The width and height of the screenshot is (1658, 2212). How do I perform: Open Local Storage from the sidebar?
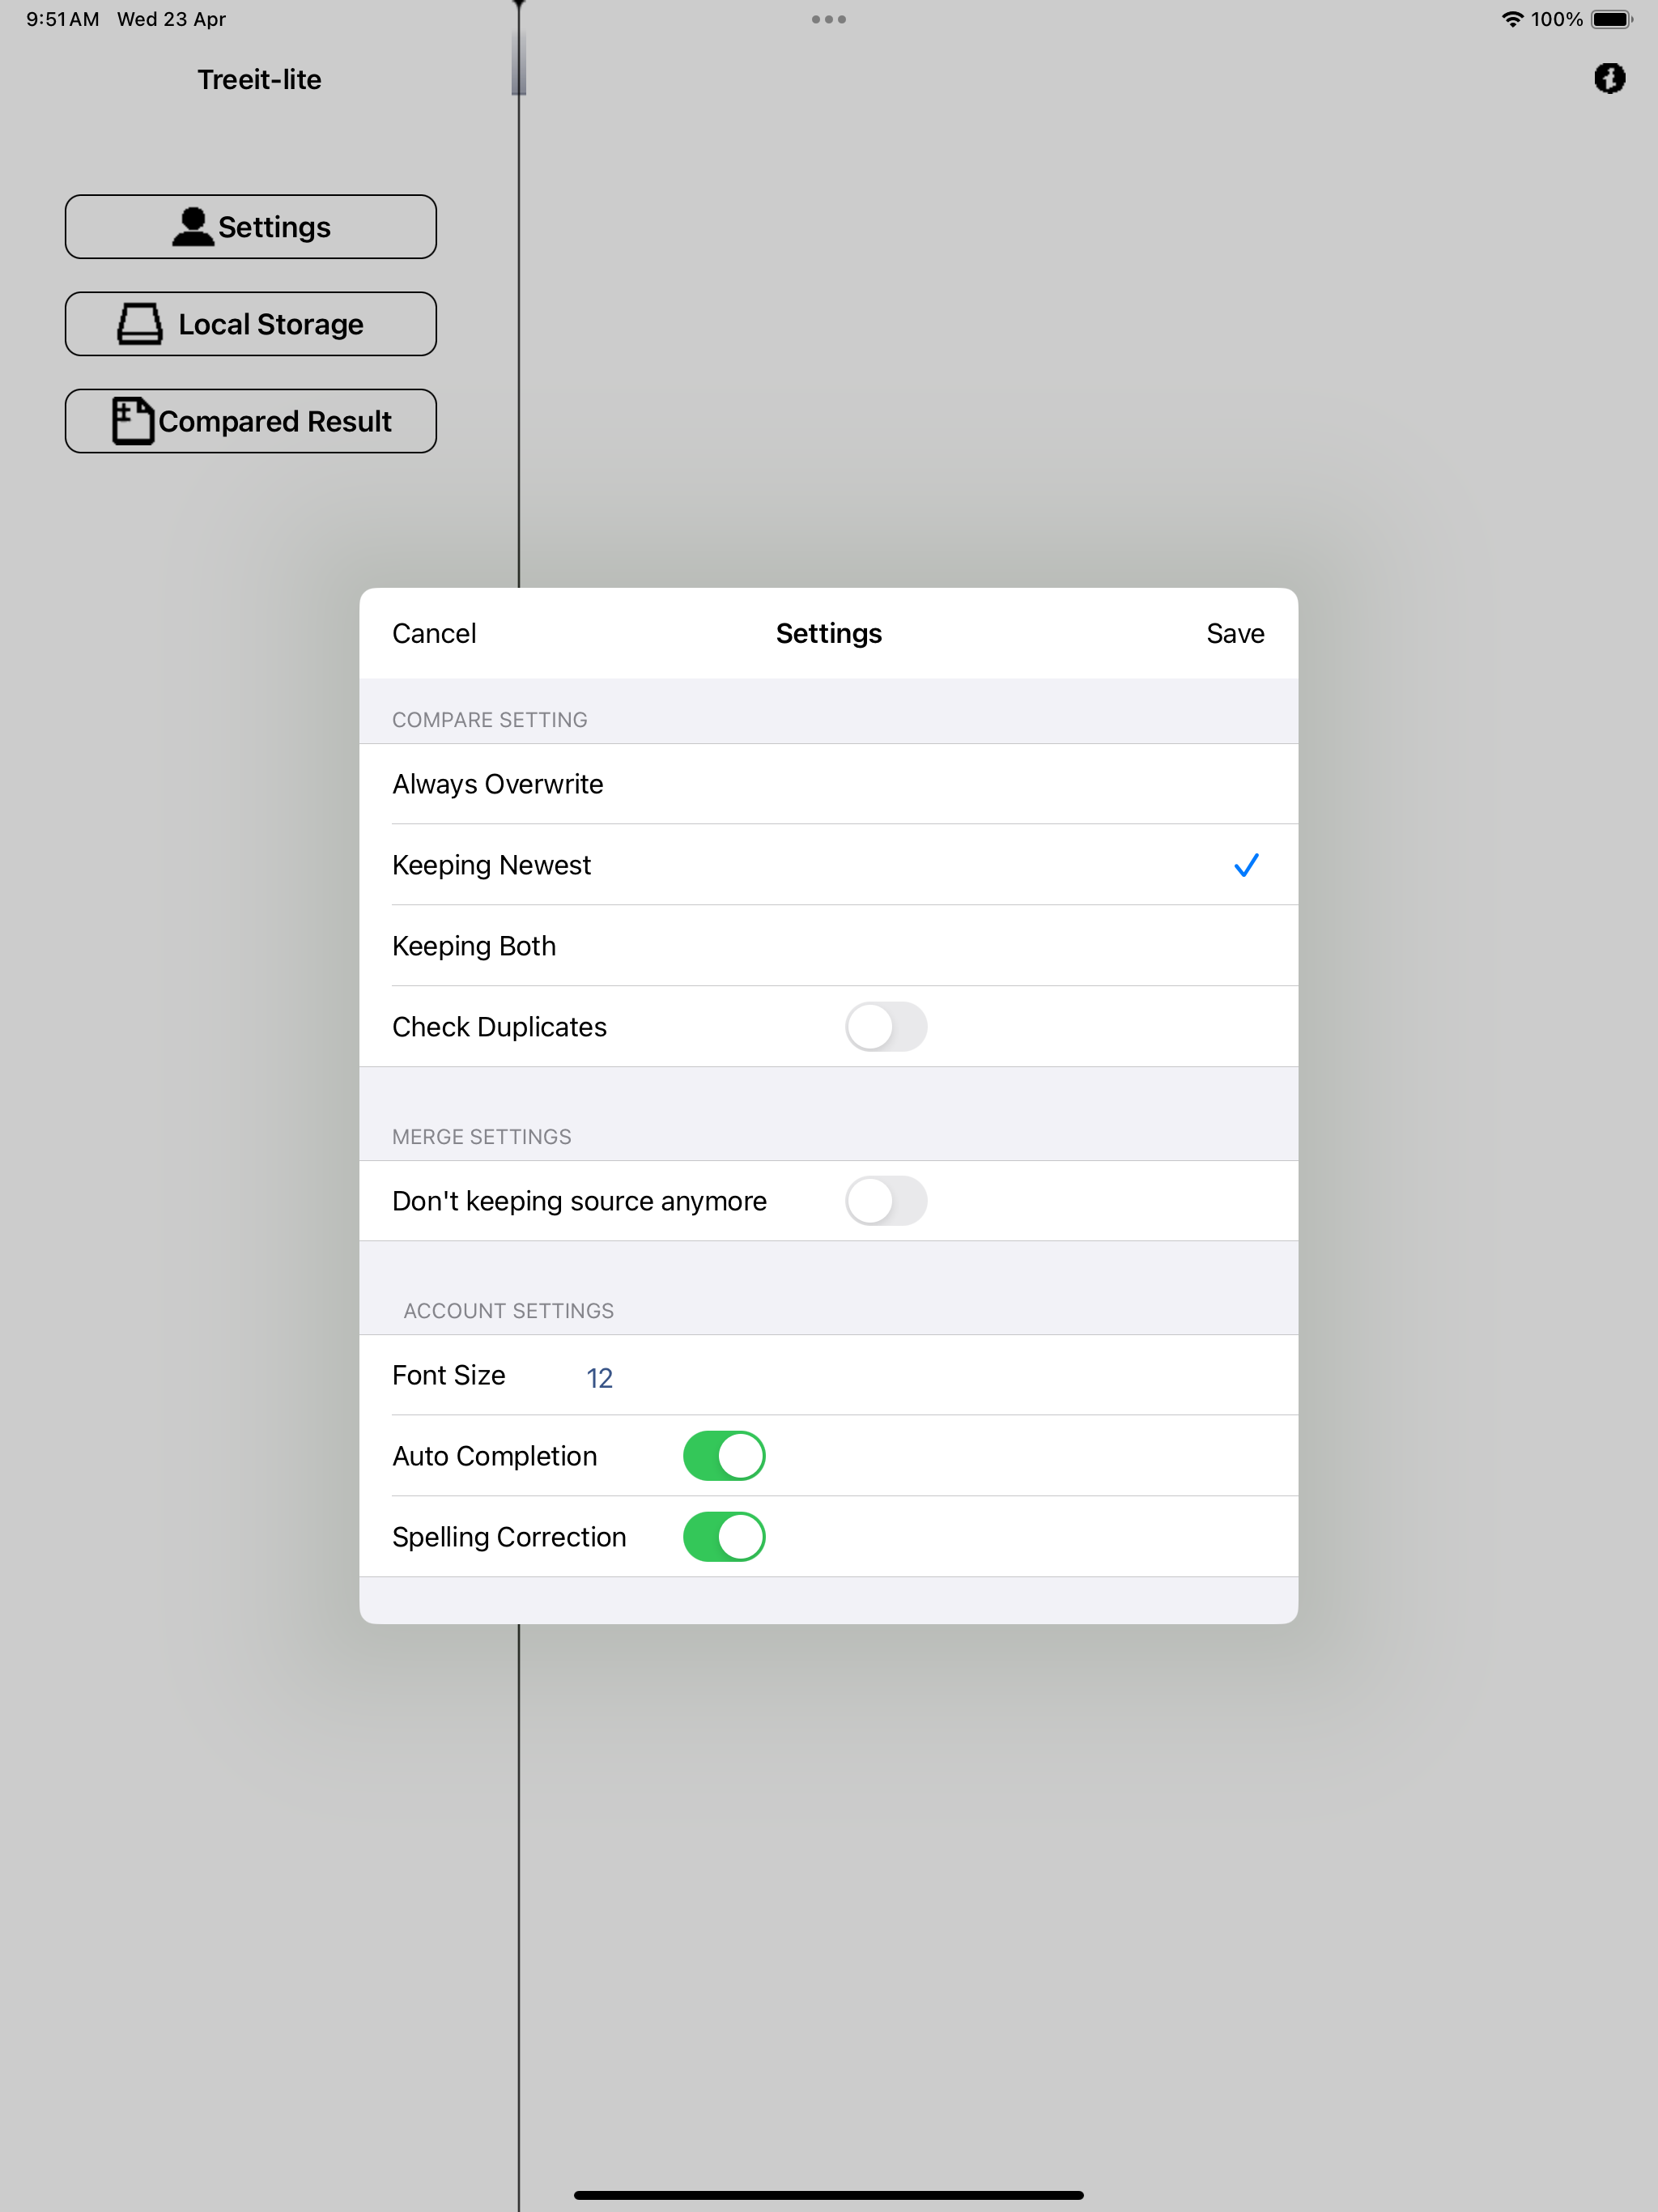[251, 324]
